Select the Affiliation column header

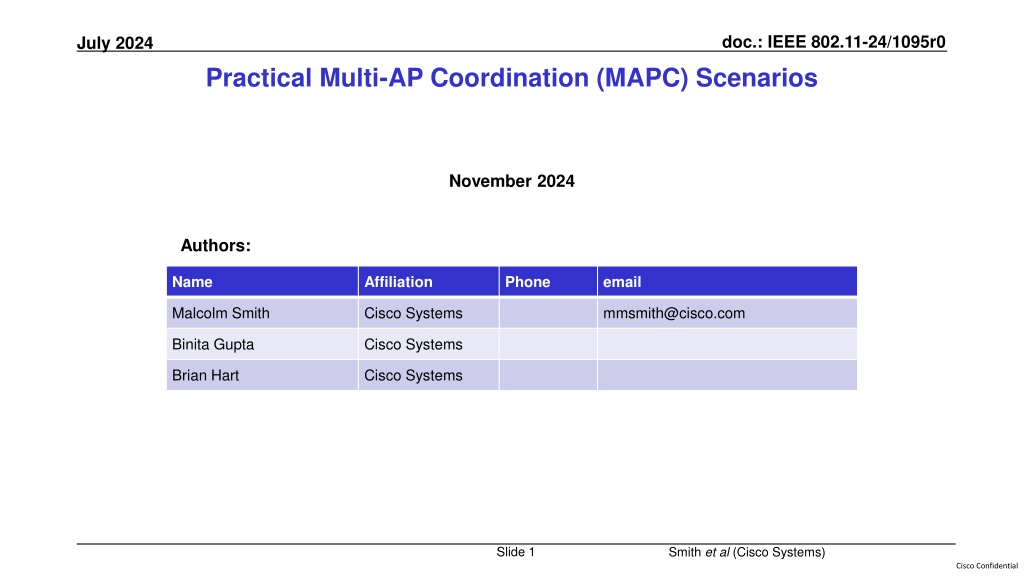click(428, 281)
